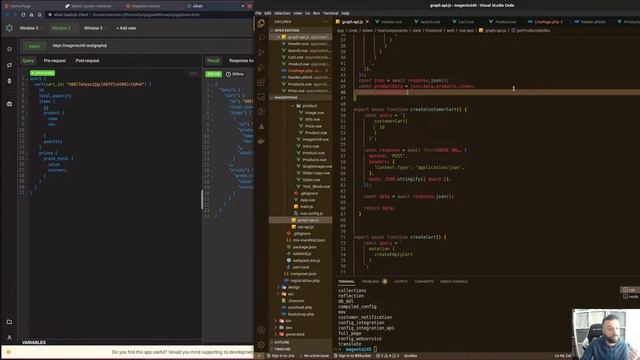Expand the Outline section
Image resolution: width=640 pixels, height=360 pixels.
(282, 342)
